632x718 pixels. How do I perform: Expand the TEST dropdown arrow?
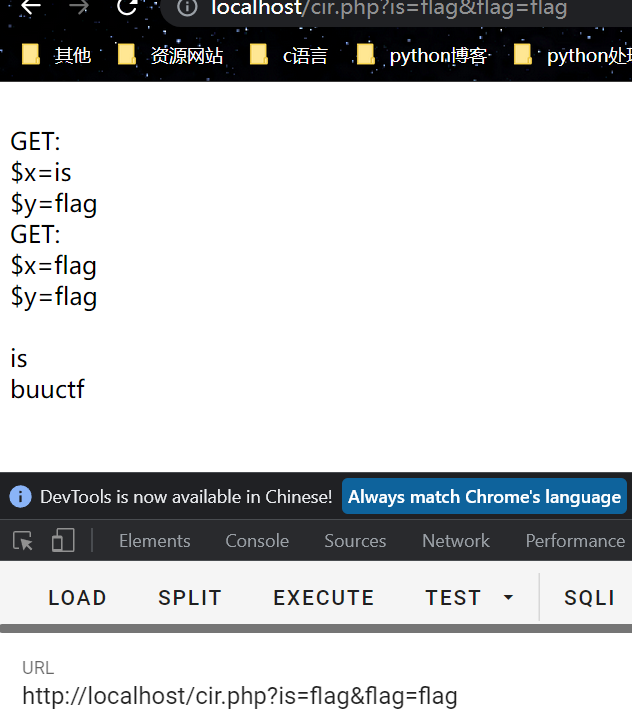508,598
